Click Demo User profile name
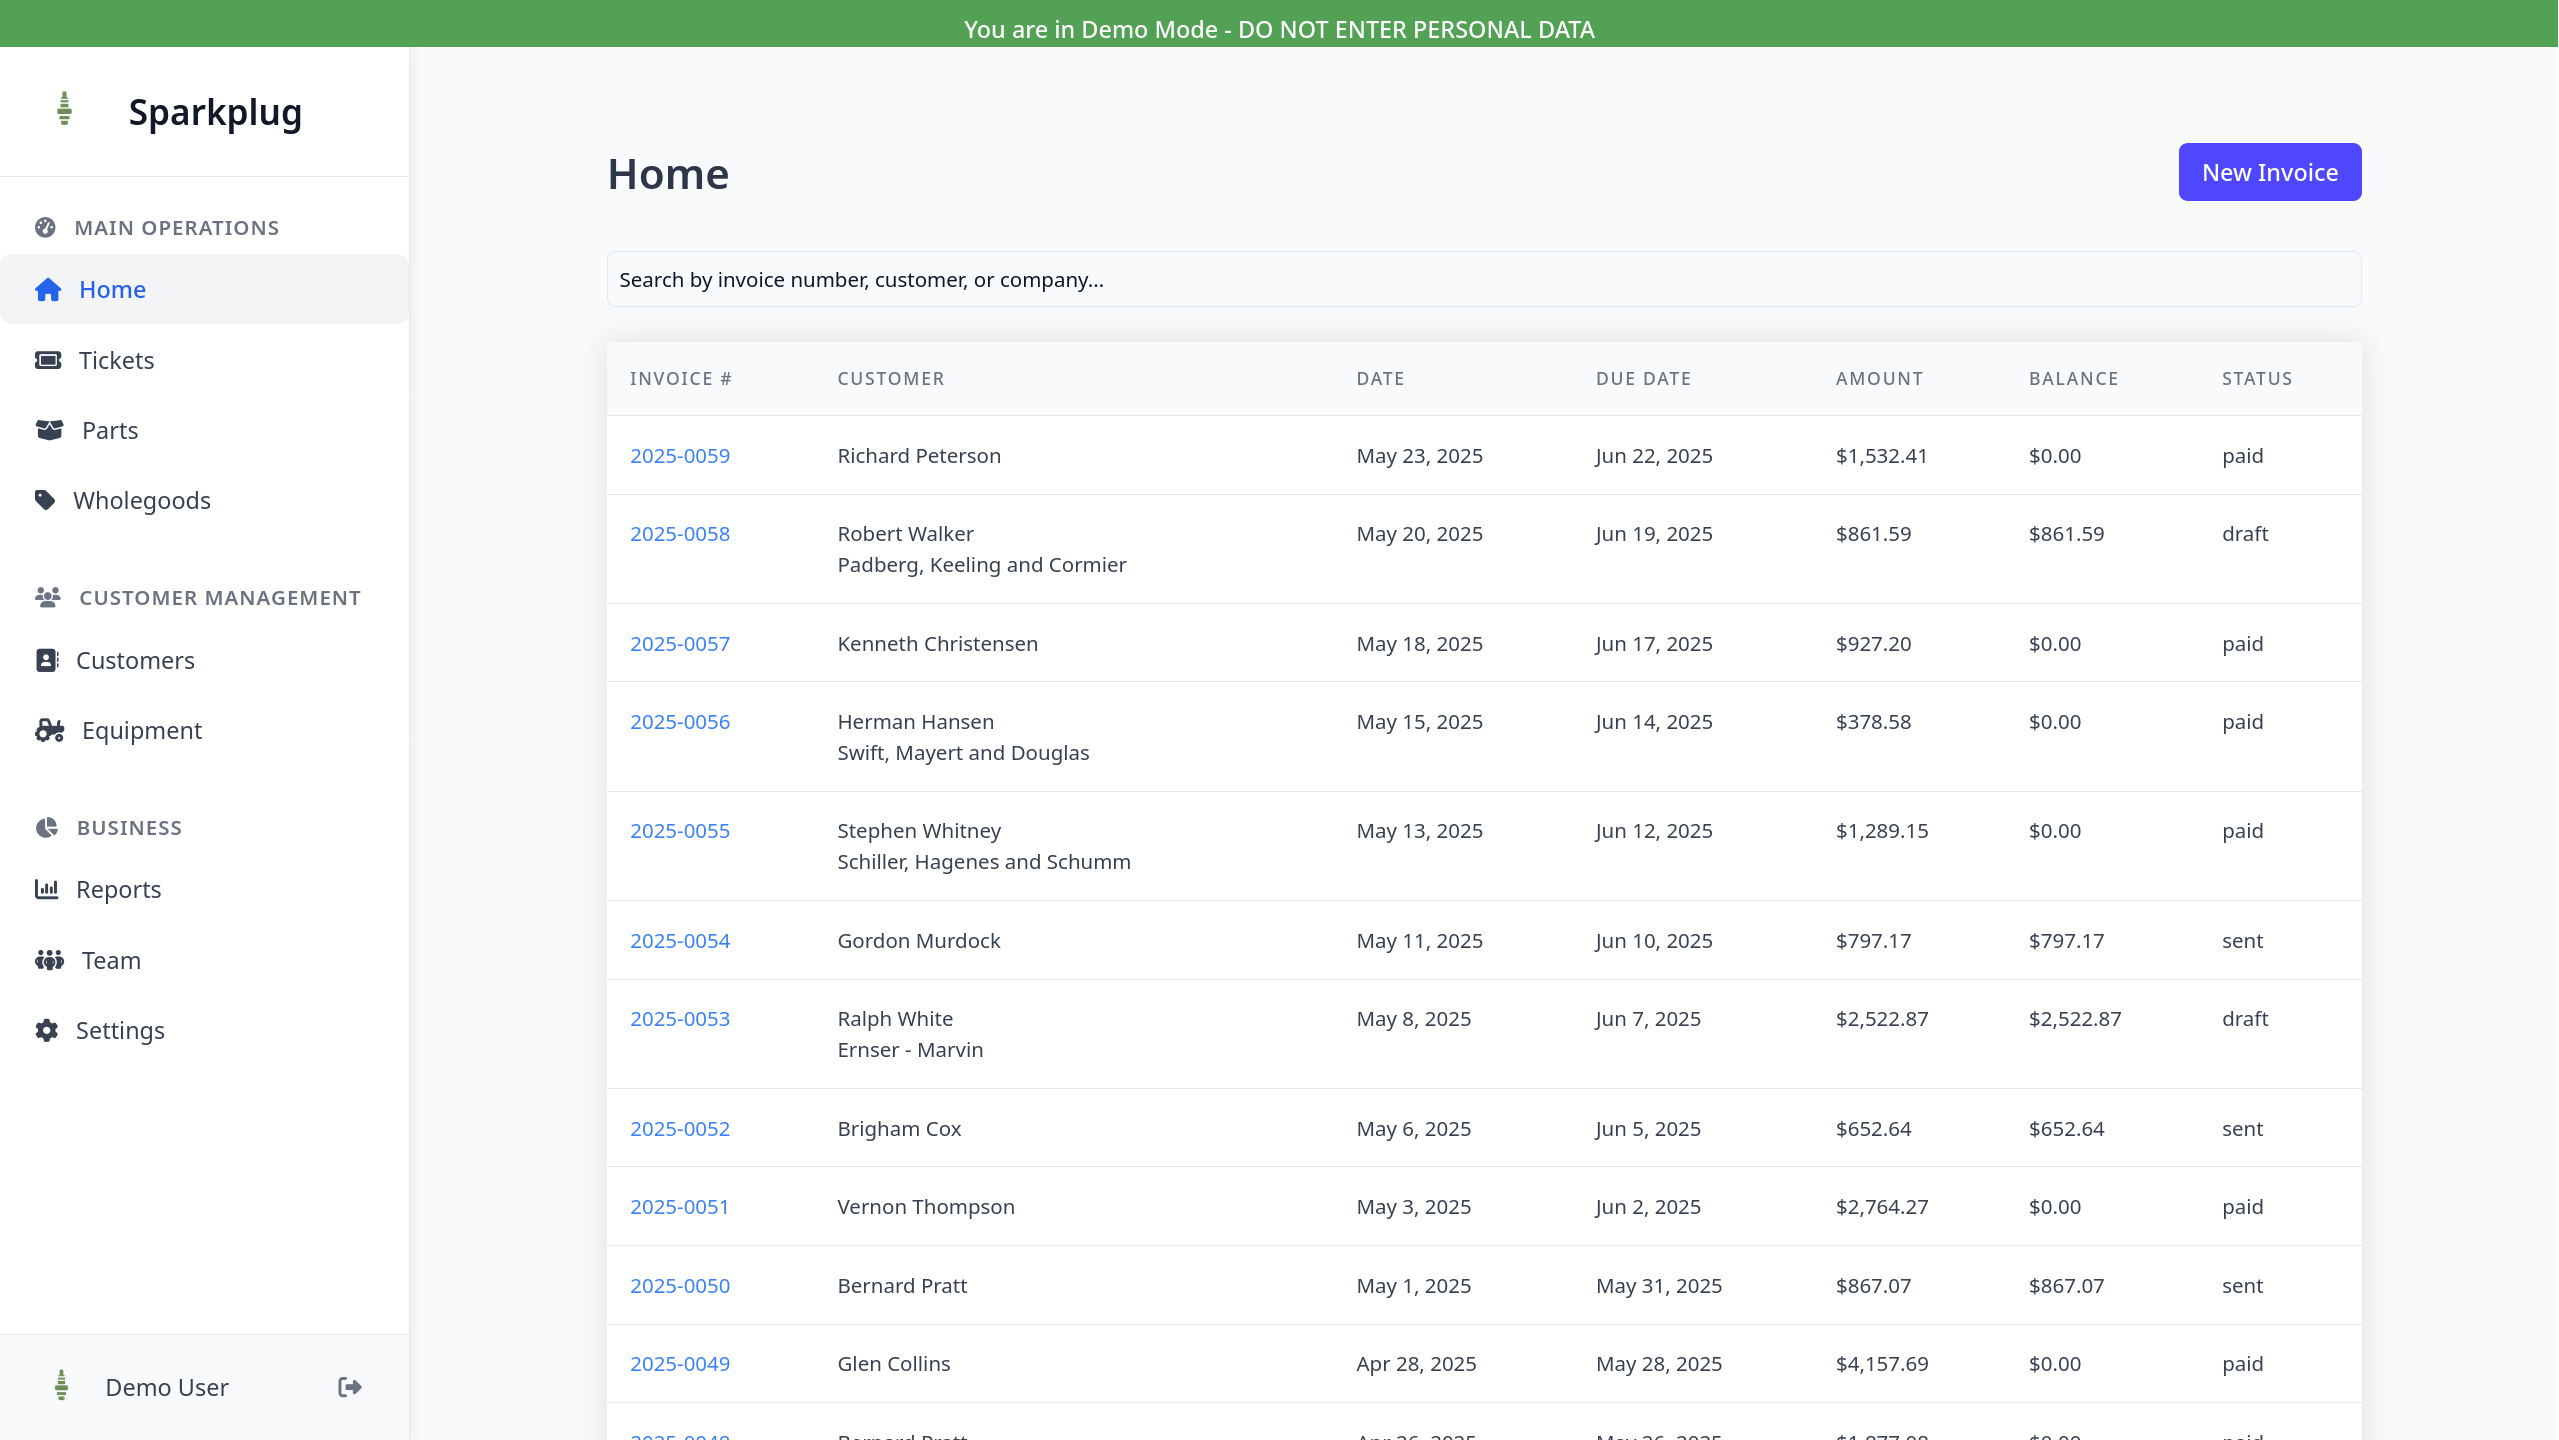The height and width of the screenshot is (1440, 2559). 166,1387
